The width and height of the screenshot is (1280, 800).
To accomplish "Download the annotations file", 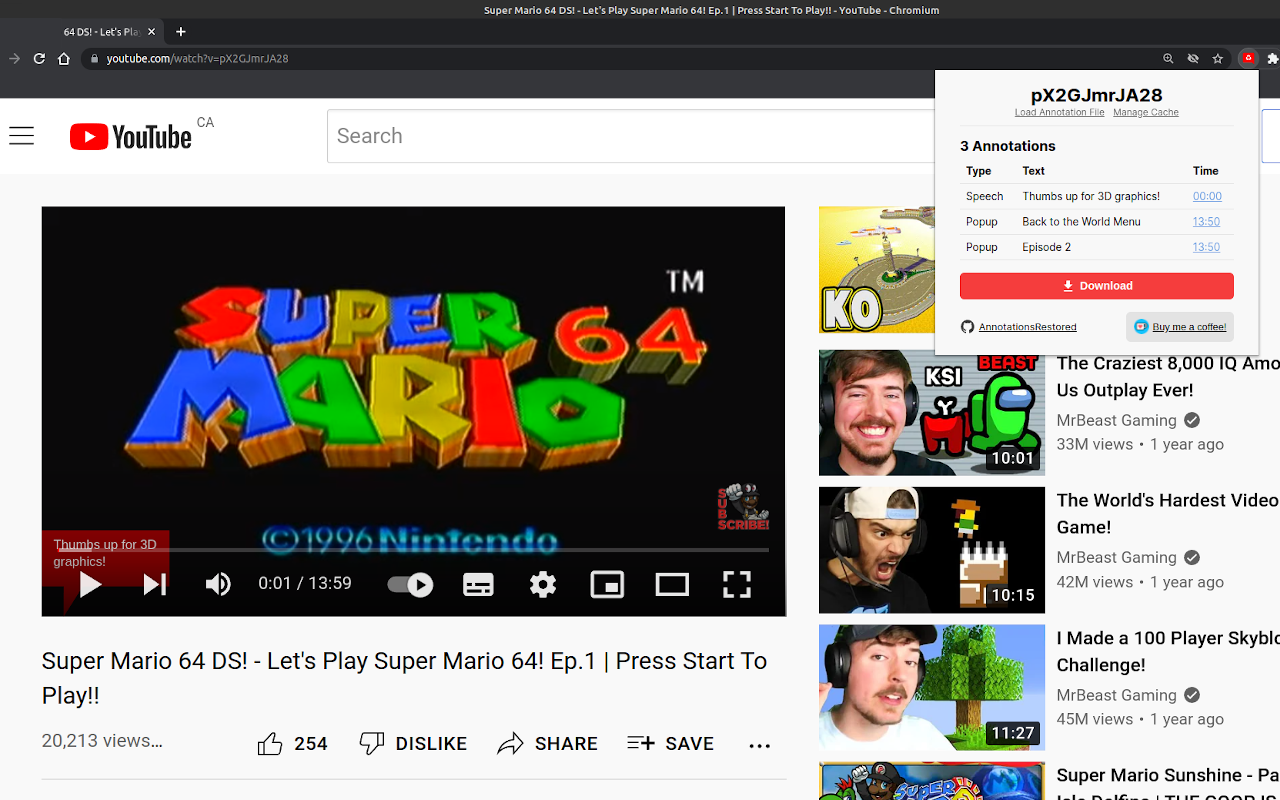I will click(1097, 286).
